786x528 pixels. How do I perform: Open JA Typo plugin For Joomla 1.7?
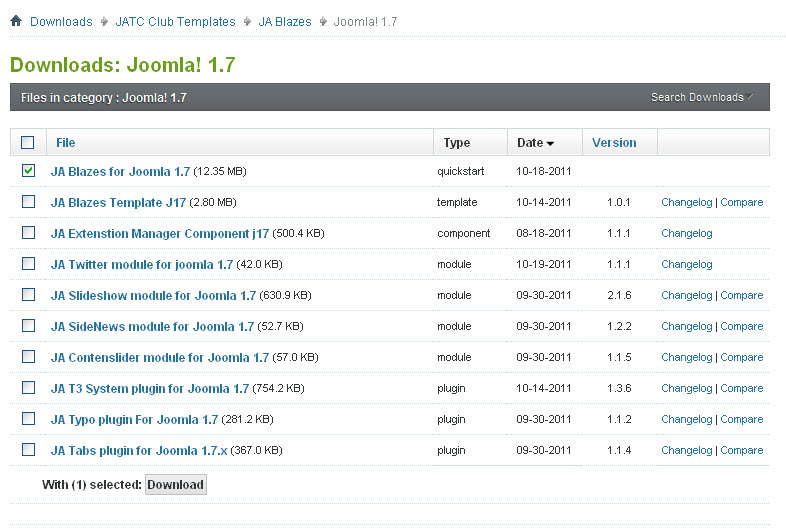[x=134, y=420]
